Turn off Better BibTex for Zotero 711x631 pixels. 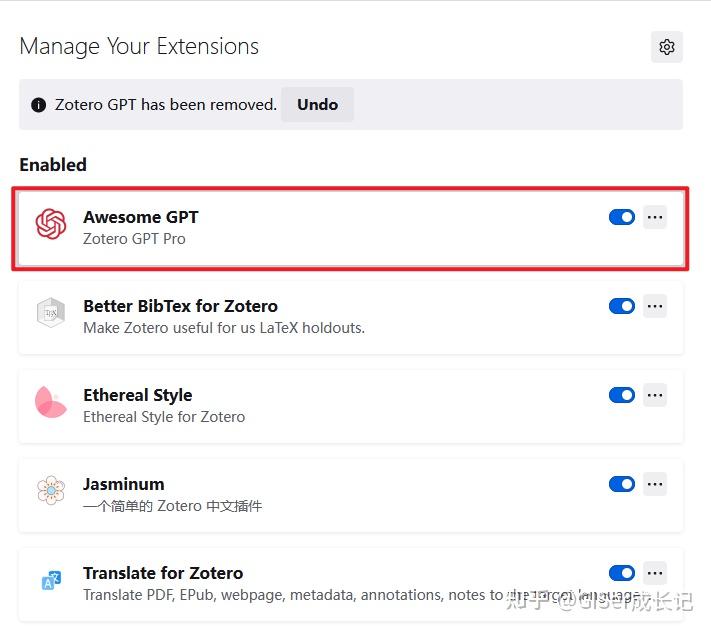click(622, 306)
